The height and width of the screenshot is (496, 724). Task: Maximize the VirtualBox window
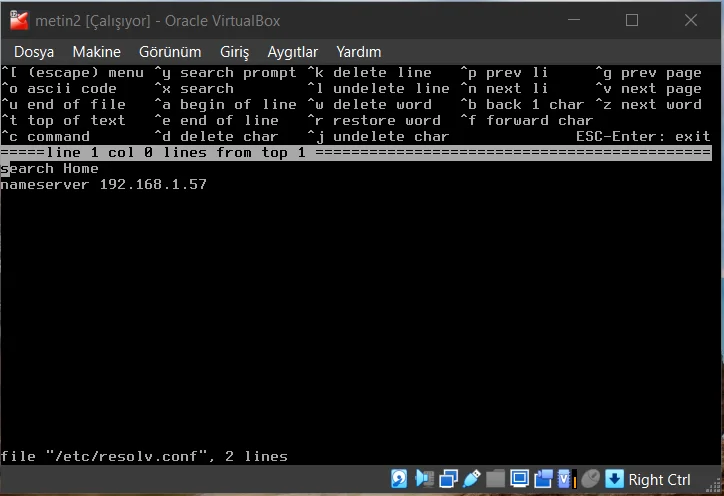point(631,20)
